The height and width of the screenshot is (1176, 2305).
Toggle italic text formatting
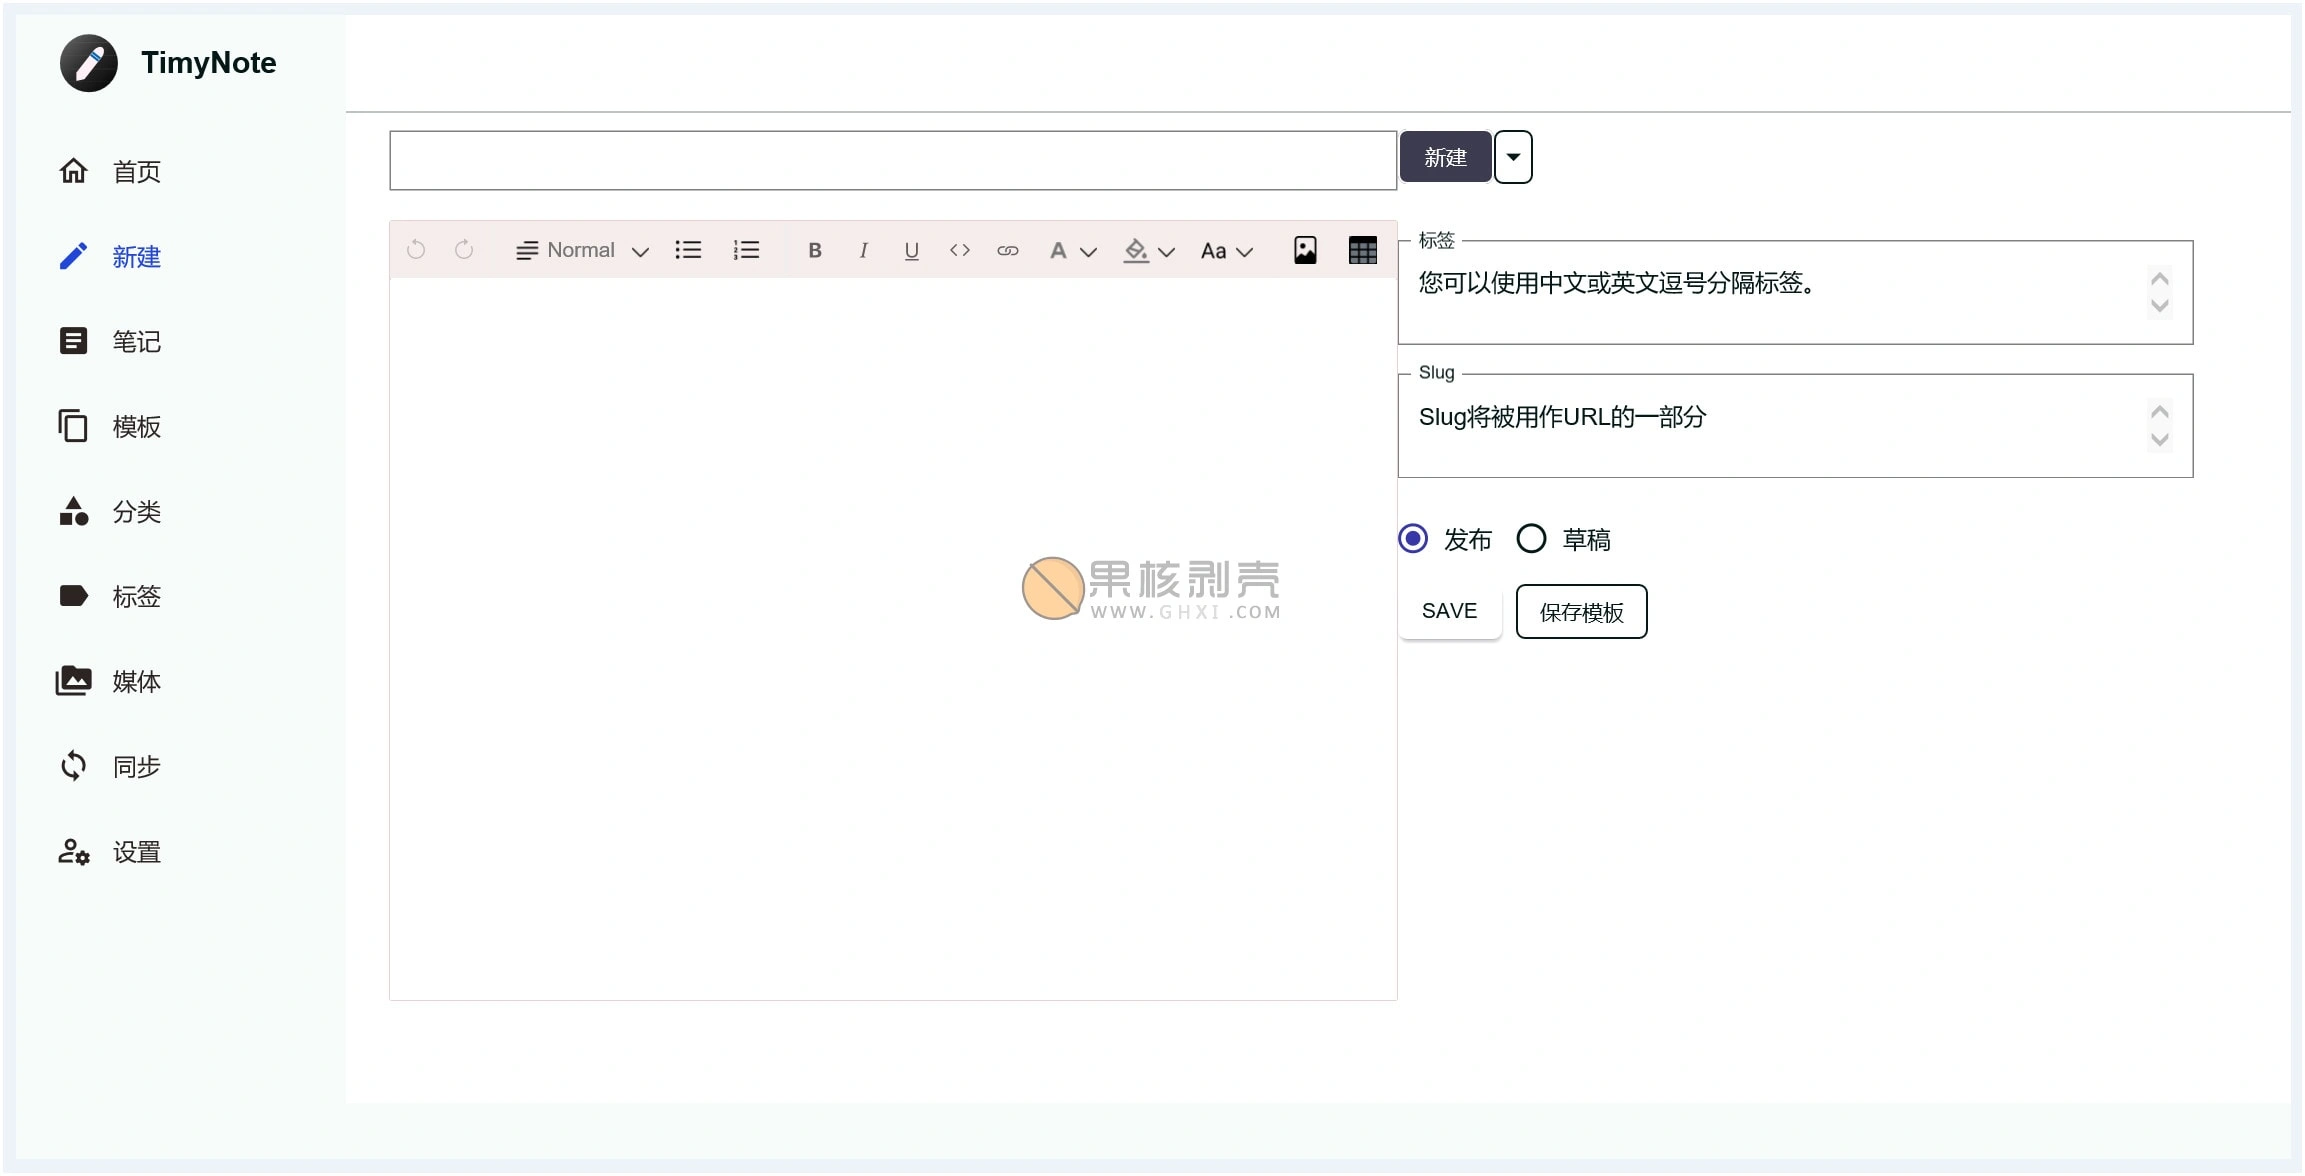click(x=863, y=251)
